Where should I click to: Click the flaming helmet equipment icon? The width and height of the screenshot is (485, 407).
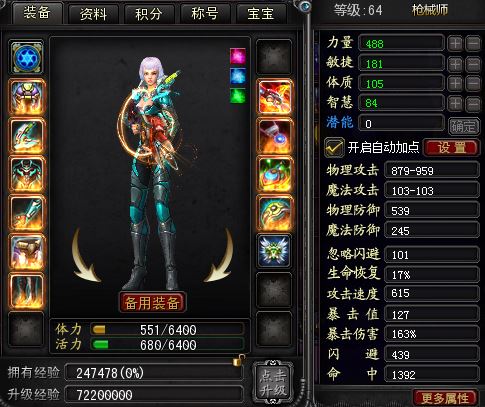27,97
